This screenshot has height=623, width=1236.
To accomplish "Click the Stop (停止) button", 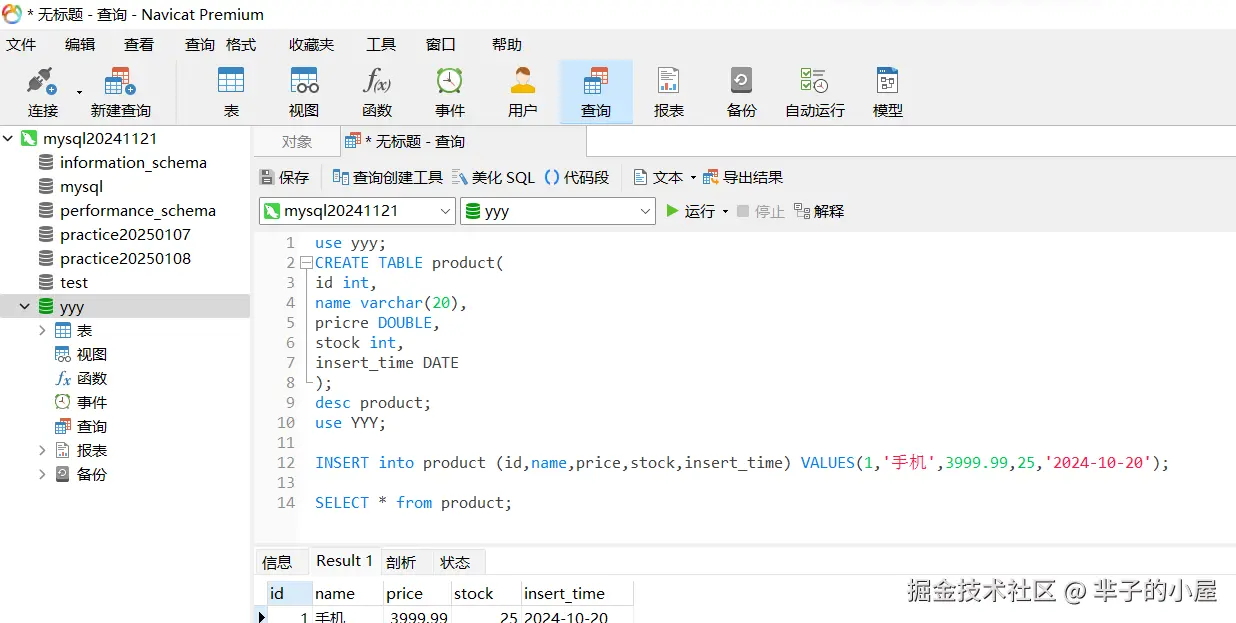I will pyautogui.click(x=761, y=211).
